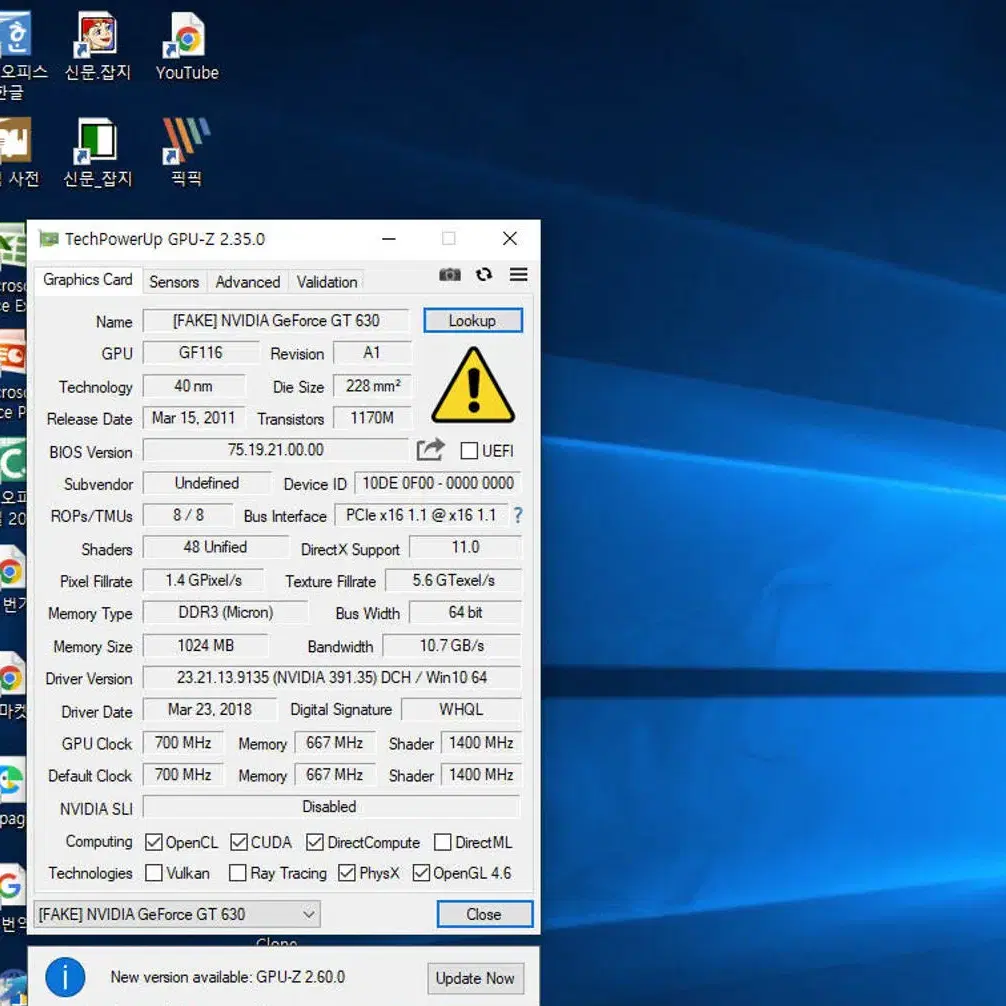The image size is (1006, 1006).
Task: Click the Default Clock 700 MHz field
Action: 183,775
